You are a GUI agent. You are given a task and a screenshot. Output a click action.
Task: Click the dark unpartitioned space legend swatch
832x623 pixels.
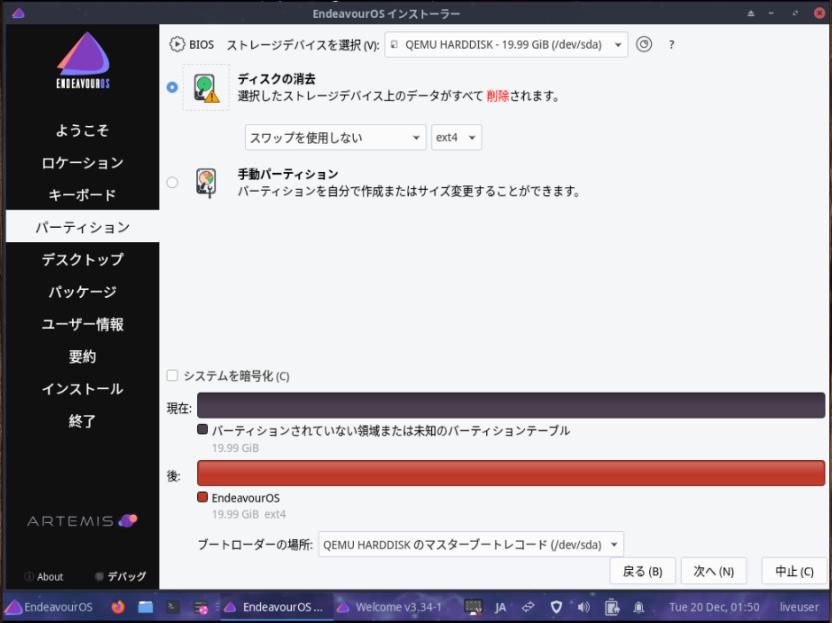point(202,429)
